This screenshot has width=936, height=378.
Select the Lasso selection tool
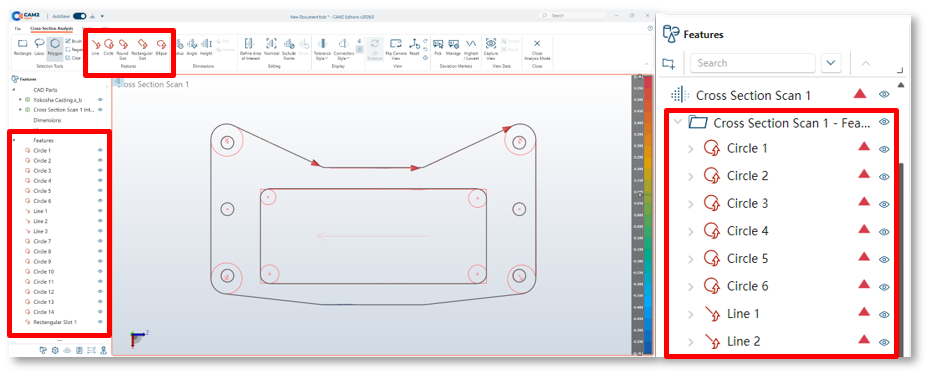(39, 47)
